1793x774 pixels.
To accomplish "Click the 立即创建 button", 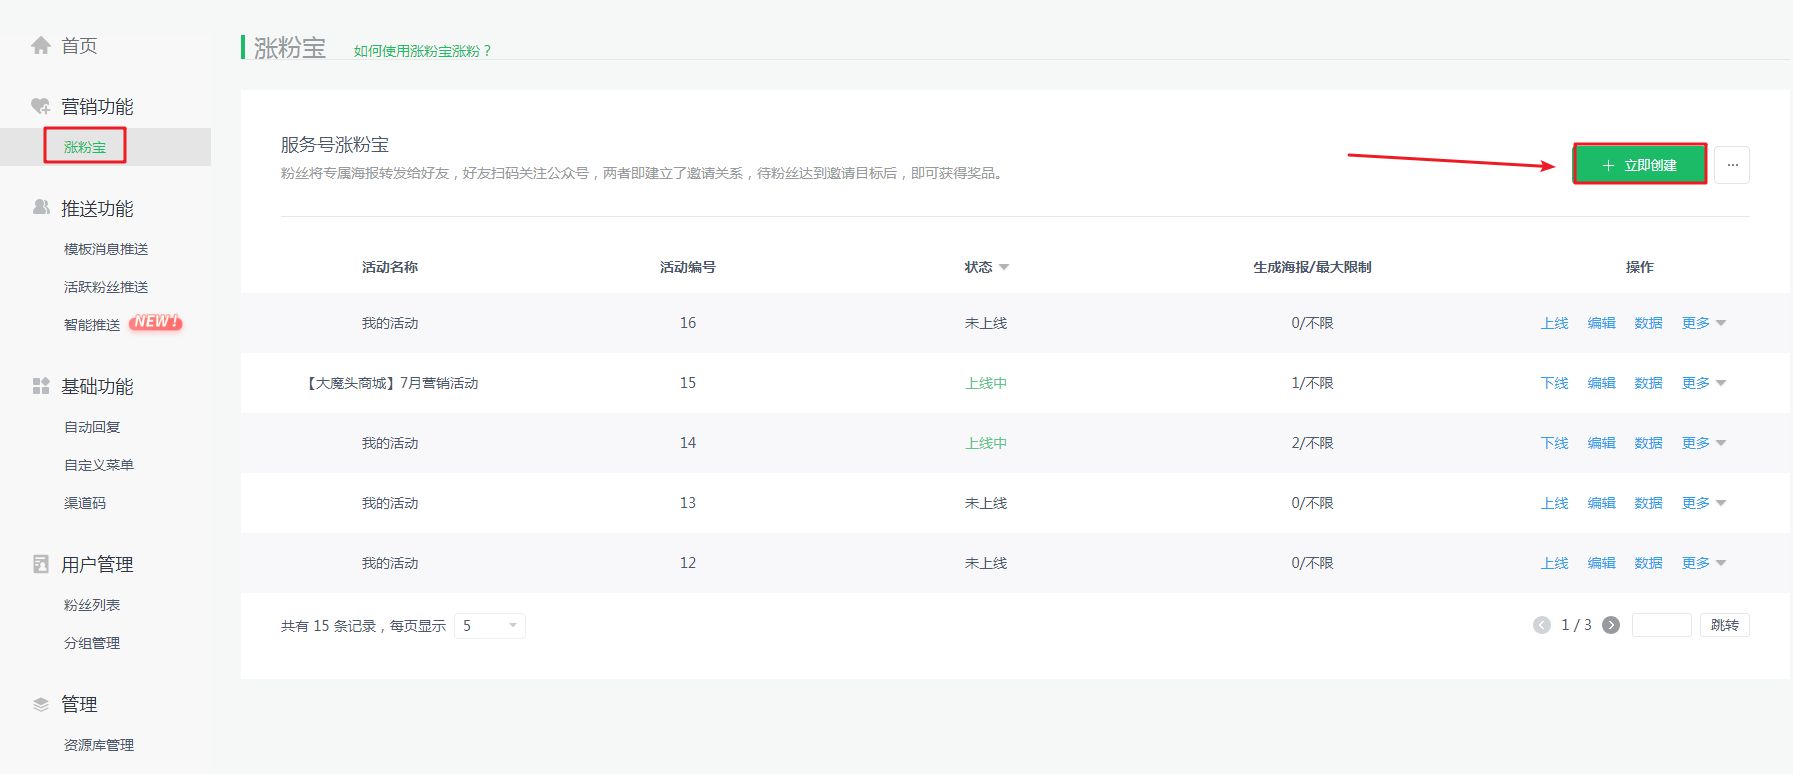I will (1640, 165).
